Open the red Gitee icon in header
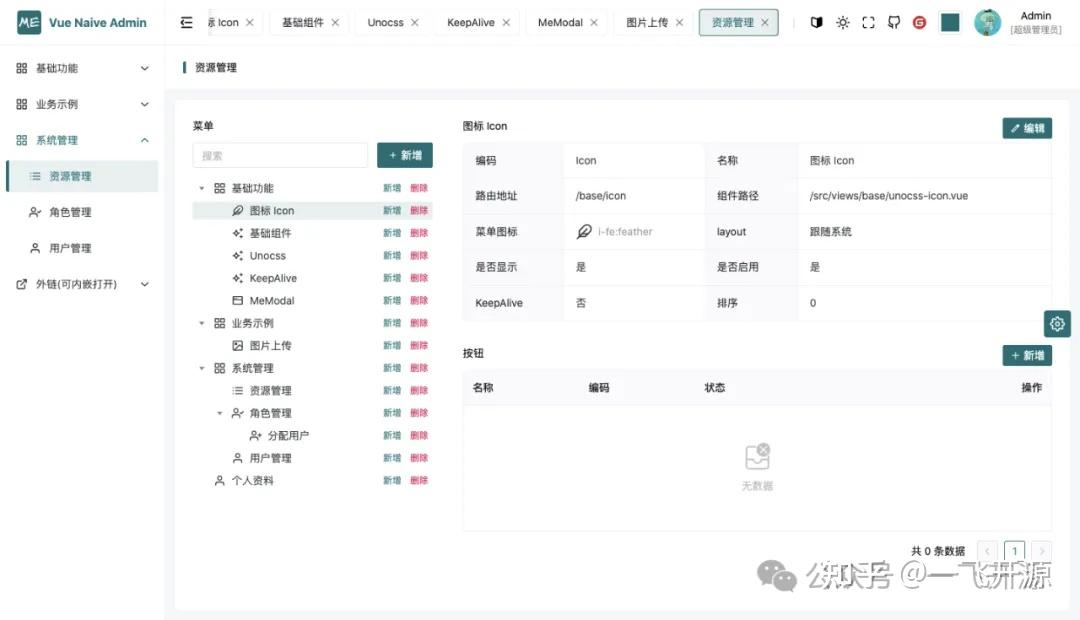1080x620 pixels. (920, 23)
